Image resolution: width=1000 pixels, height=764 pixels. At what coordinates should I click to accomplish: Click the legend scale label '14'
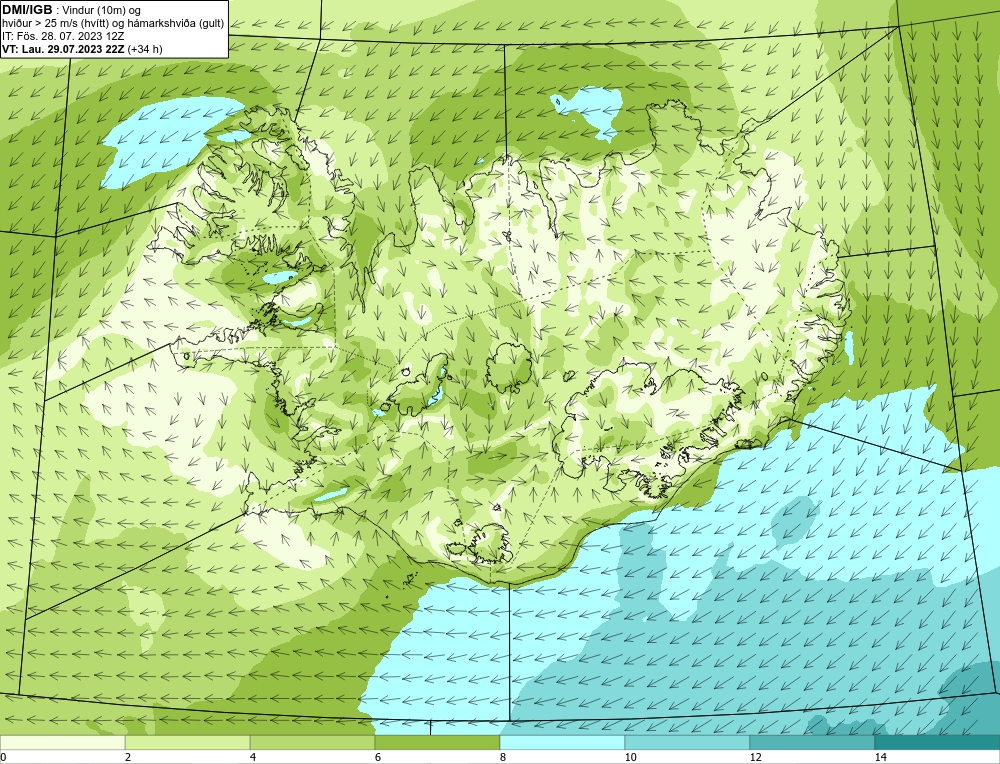pyautogui.click(x=880, y=757)
